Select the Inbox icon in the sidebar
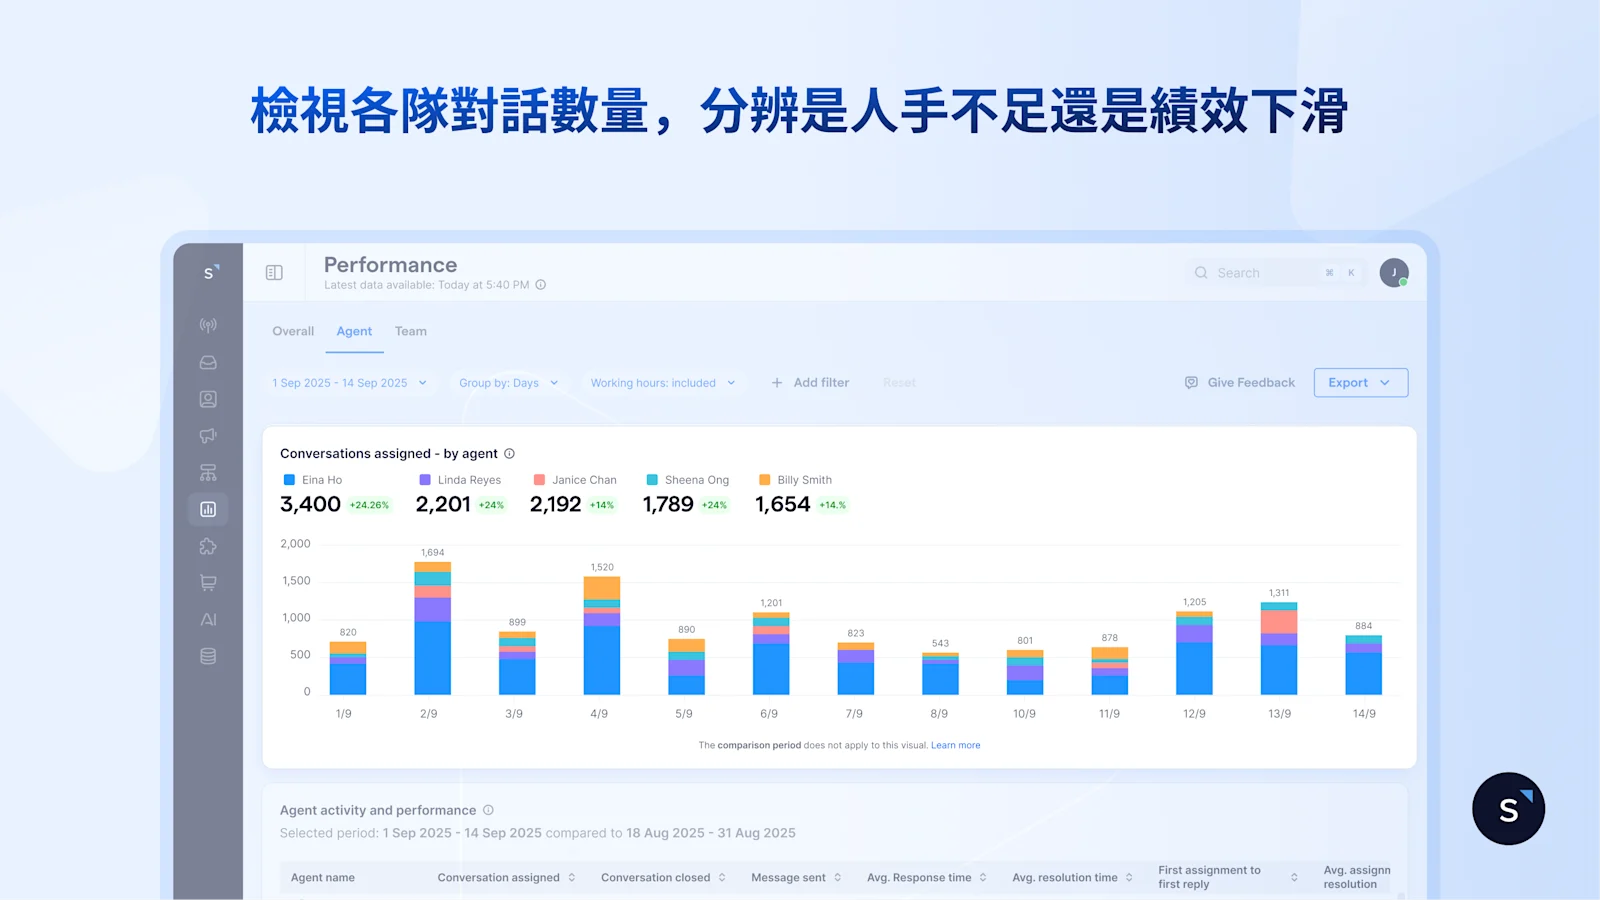1600x900 pixels. tap(208, 362)
